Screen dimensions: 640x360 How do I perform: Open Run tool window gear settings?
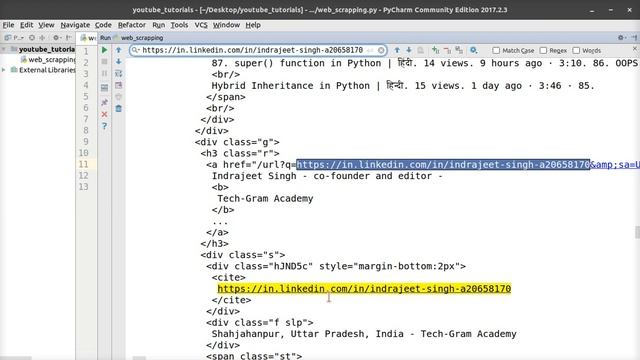[621, 38]
